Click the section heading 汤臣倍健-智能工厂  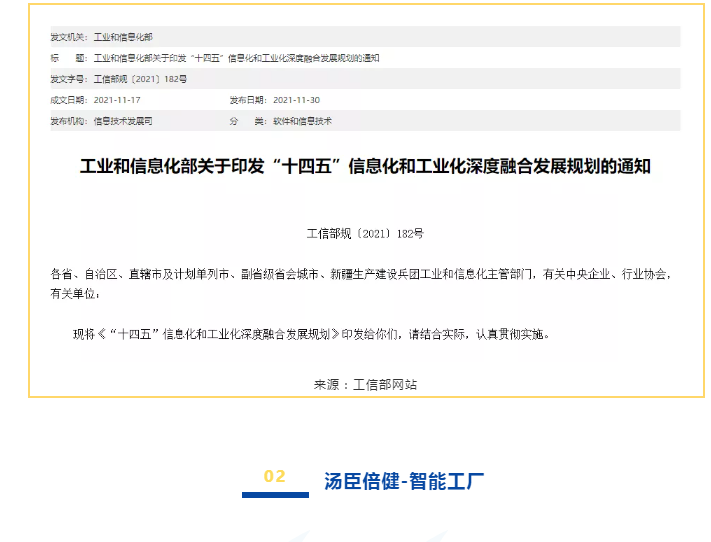(404, 481)
